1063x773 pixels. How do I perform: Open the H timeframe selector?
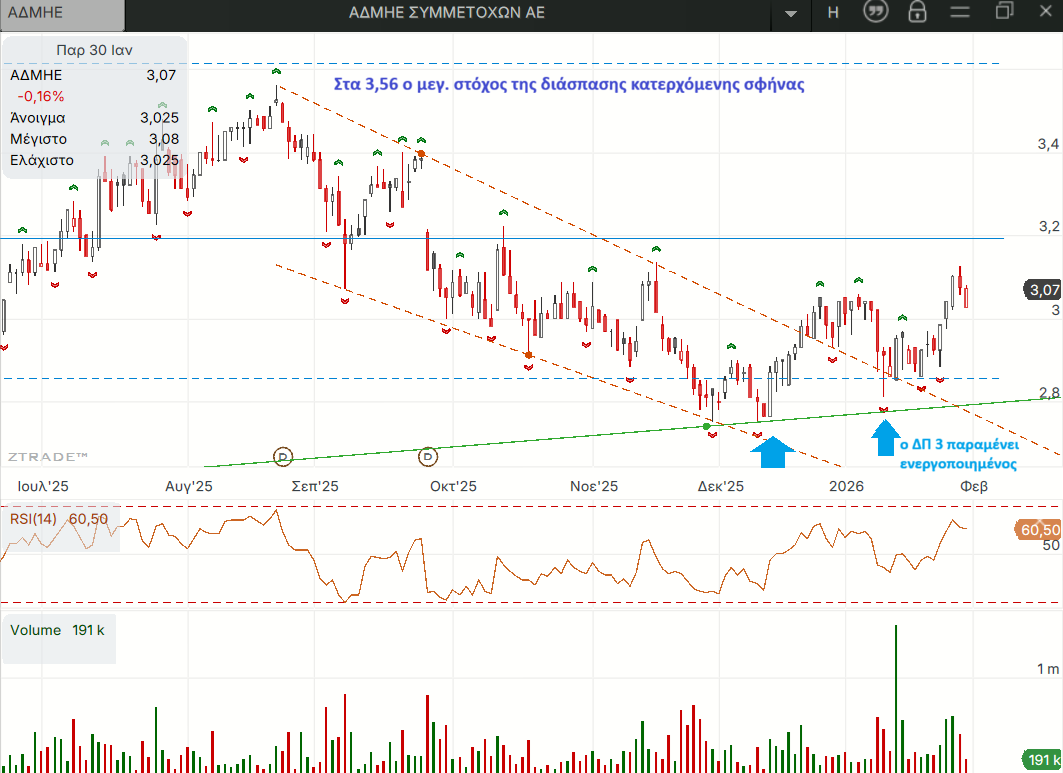pyautogui.click(x=833, y=12)
